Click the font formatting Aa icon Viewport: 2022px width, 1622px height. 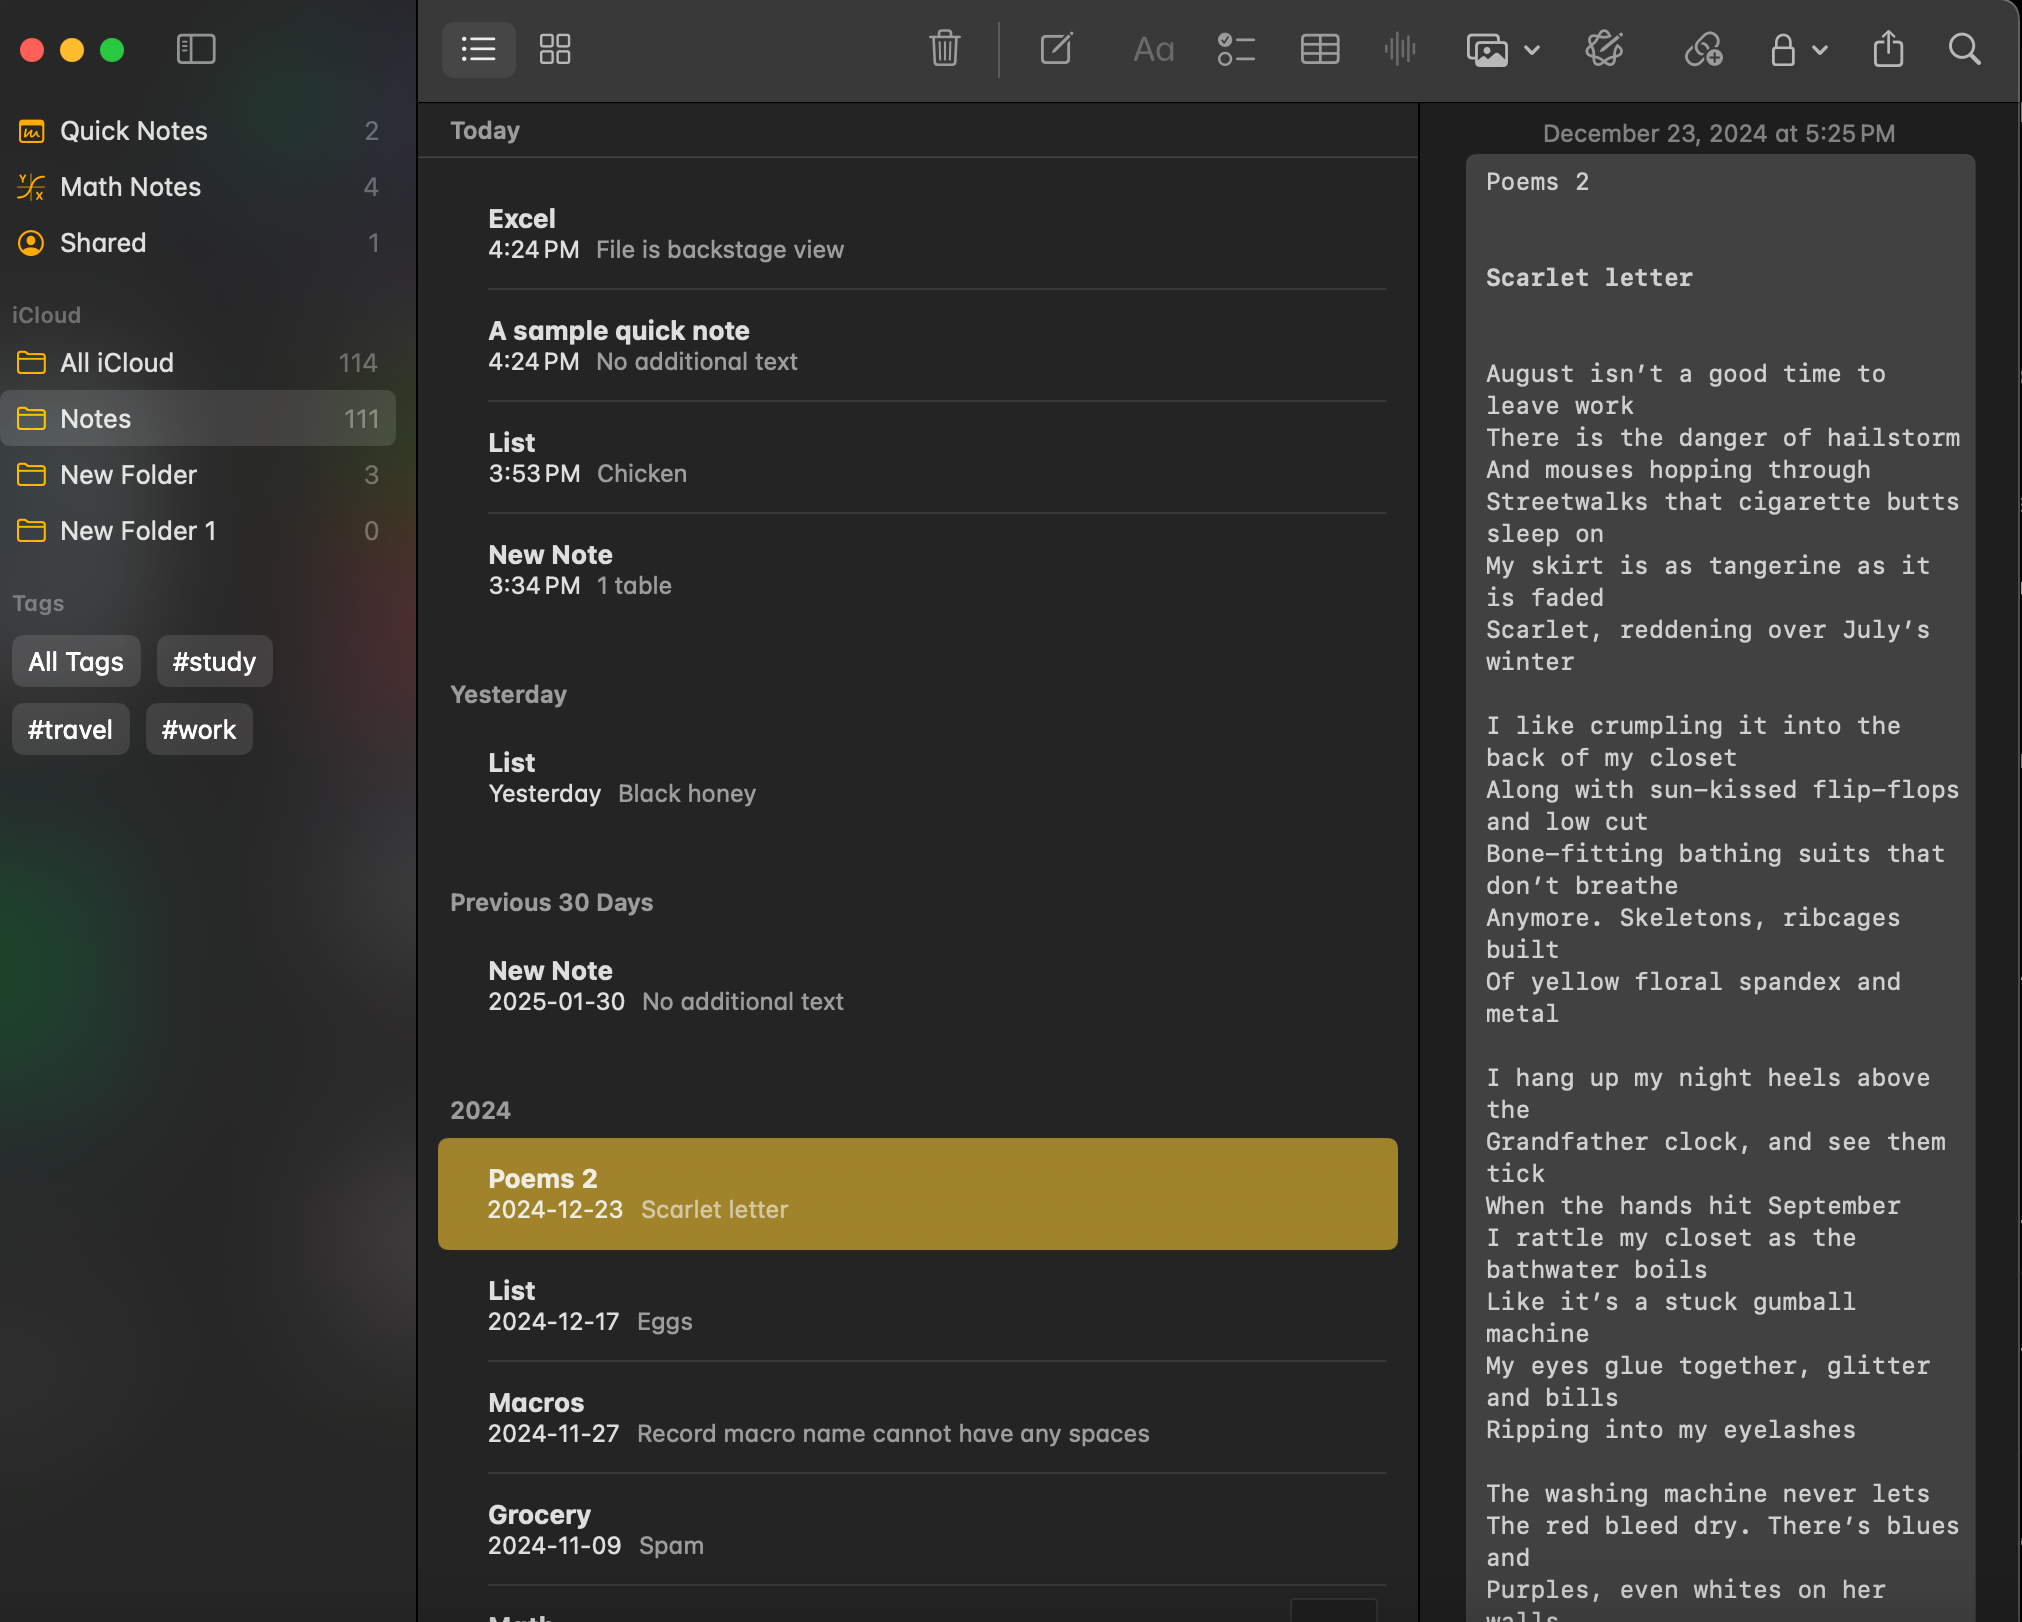coord(1153,50)
